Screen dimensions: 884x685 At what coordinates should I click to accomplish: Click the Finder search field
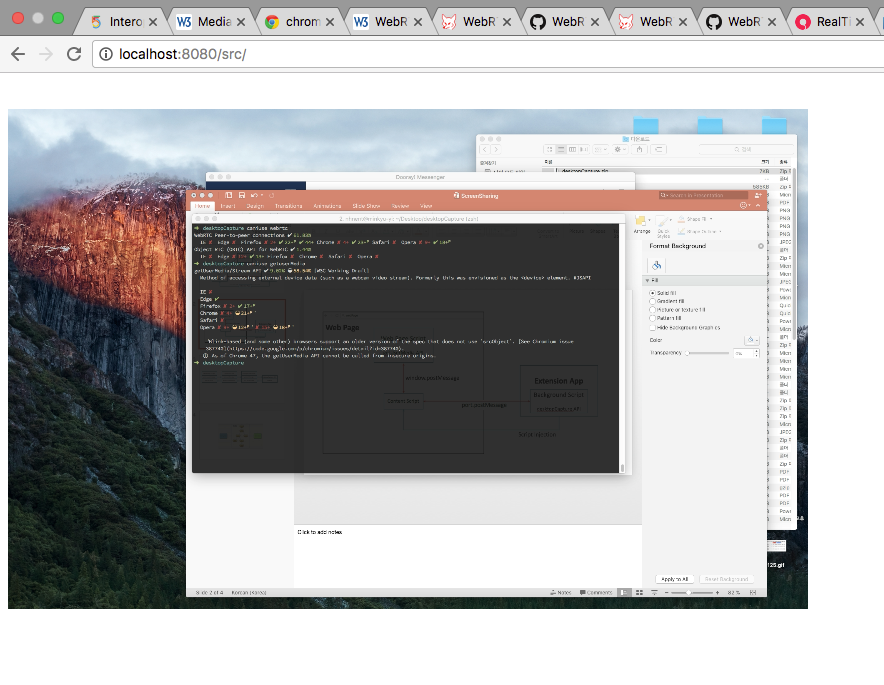[744, 149]
